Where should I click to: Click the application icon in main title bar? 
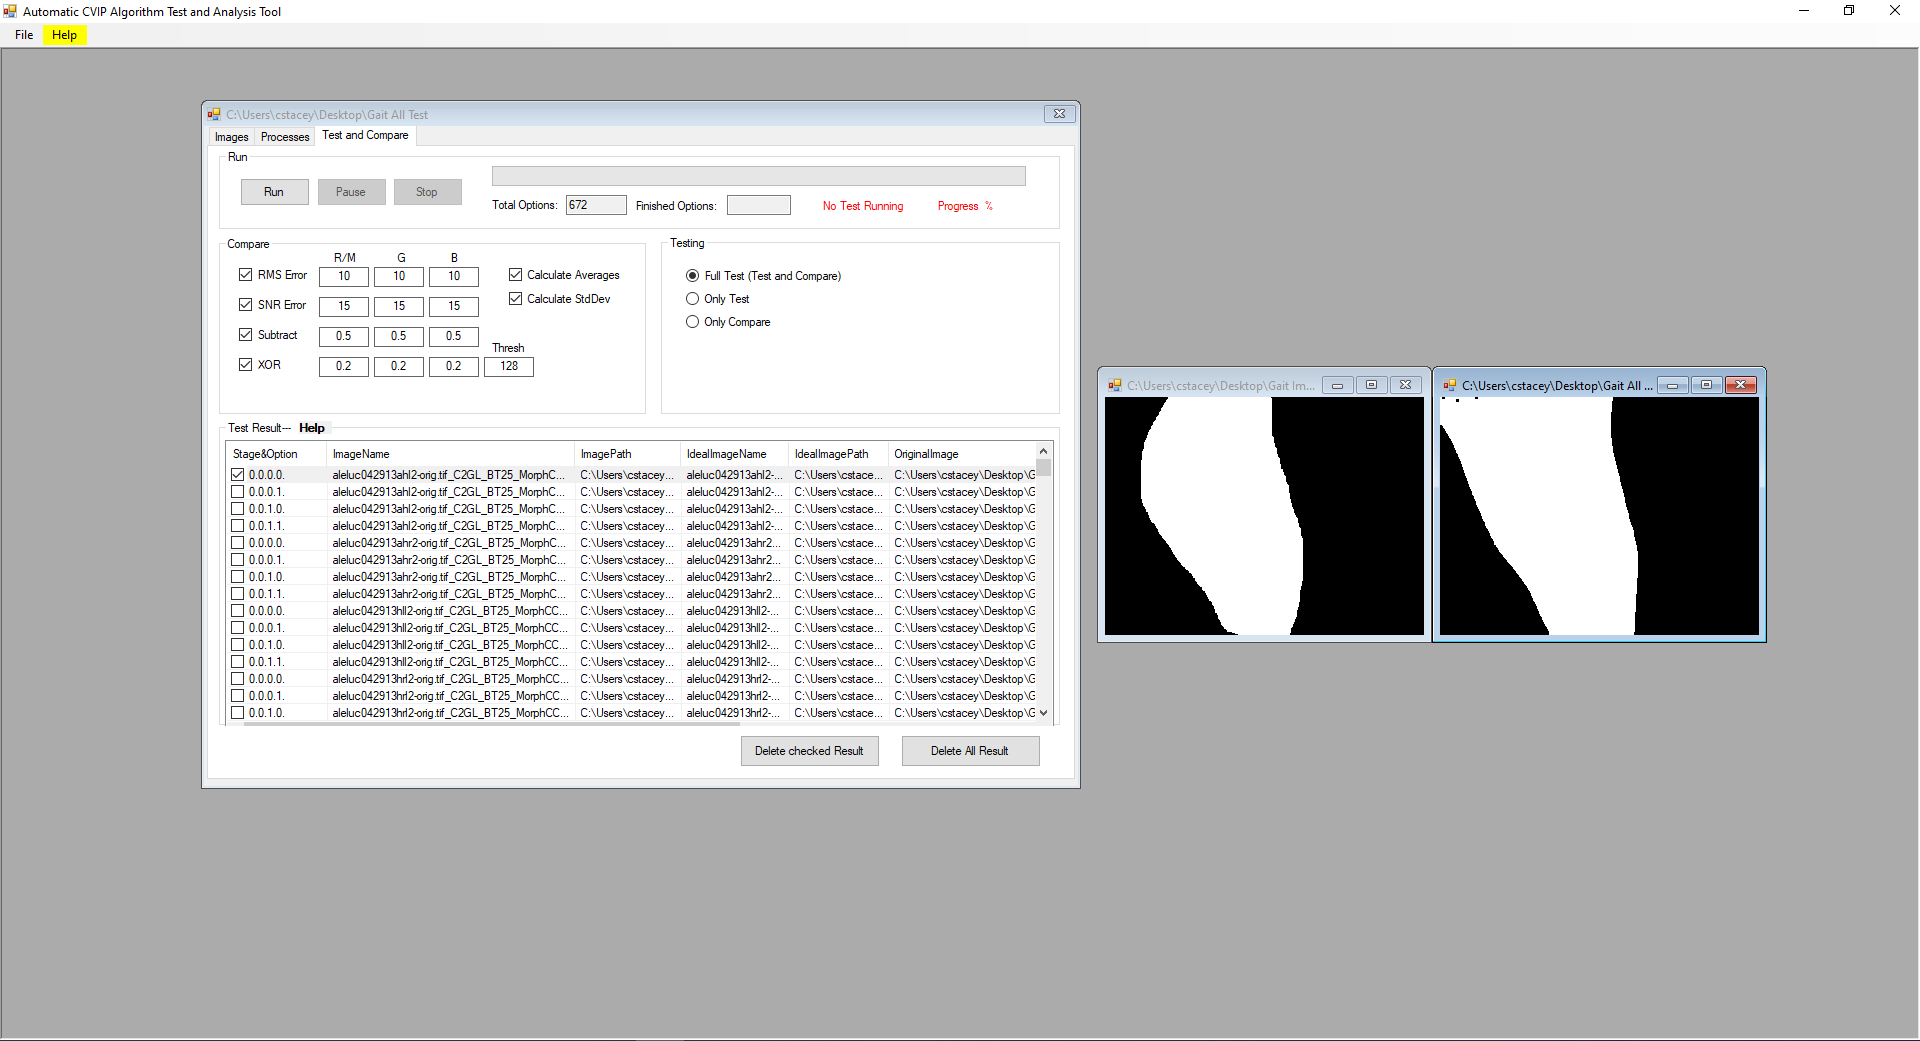pyautogui.click(x=10, y=11)
